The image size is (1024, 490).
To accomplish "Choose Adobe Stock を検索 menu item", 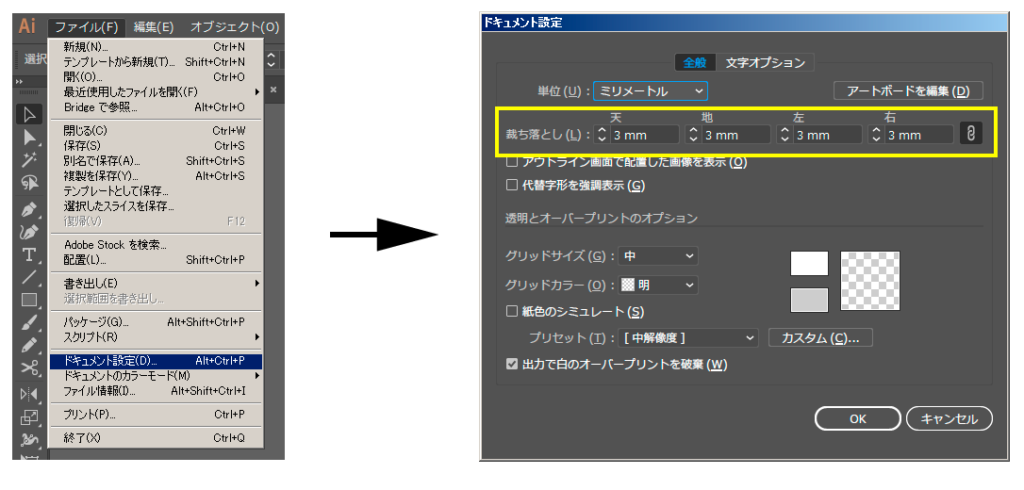I will pyautogui.click(x=155, y=245).
